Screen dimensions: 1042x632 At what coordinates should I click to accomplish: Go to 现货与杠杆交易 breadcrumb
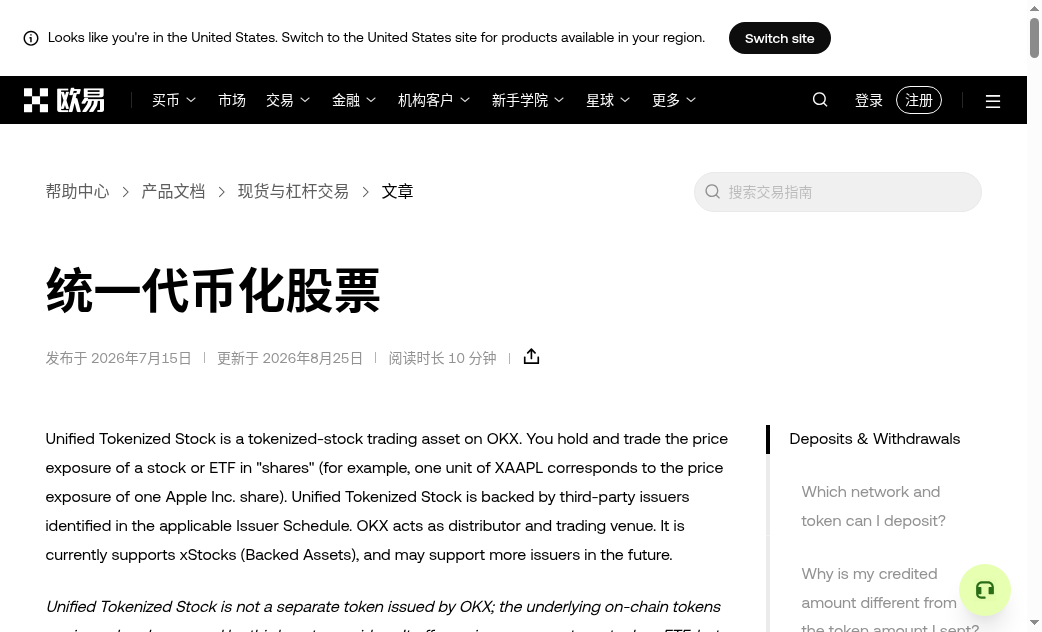click(x=293, y=191)
